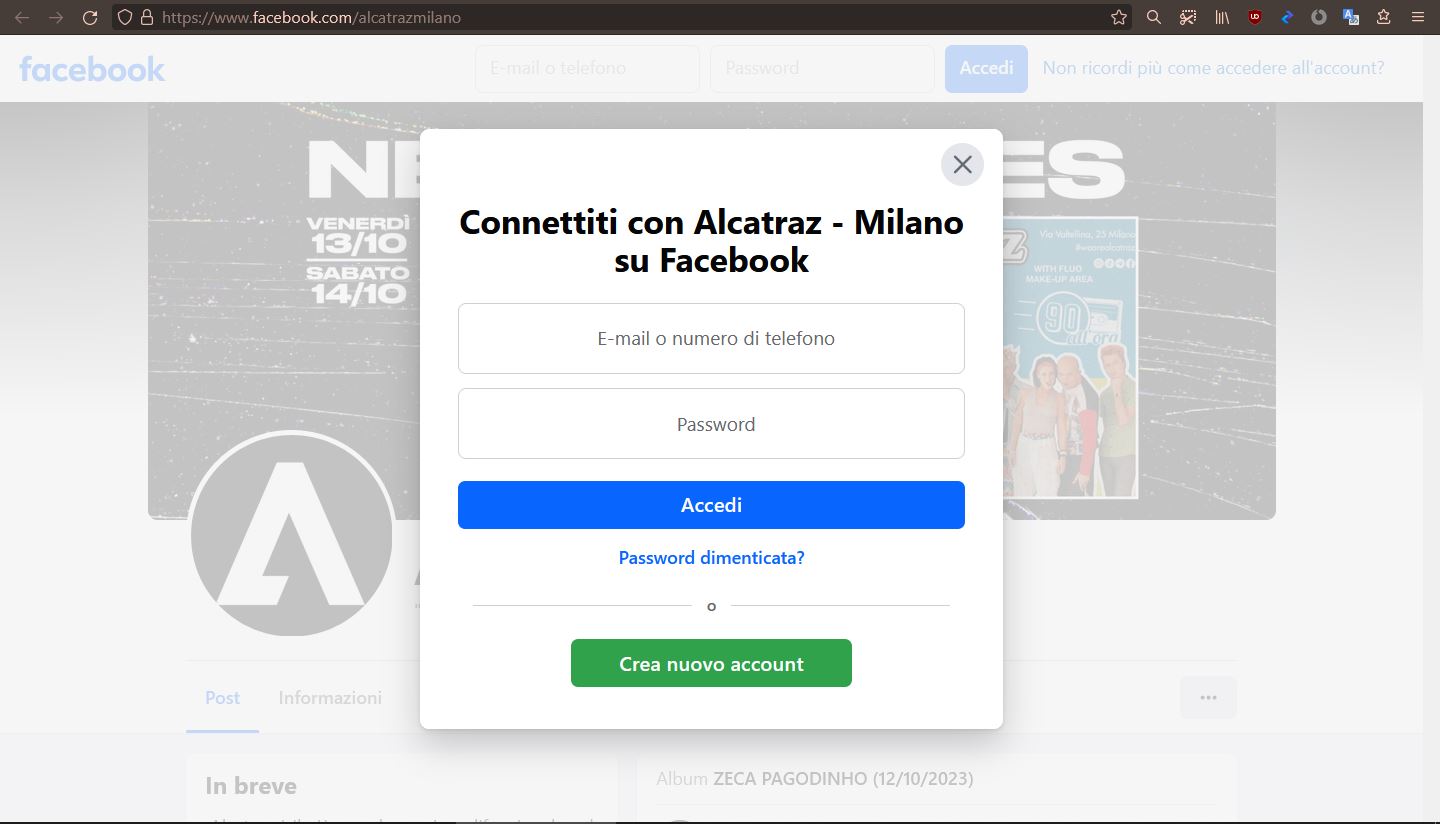The width and height of the screenshot is (1440, 824).
Task: Click the blue Accedi button in dialog
Action: pos(711,505)
